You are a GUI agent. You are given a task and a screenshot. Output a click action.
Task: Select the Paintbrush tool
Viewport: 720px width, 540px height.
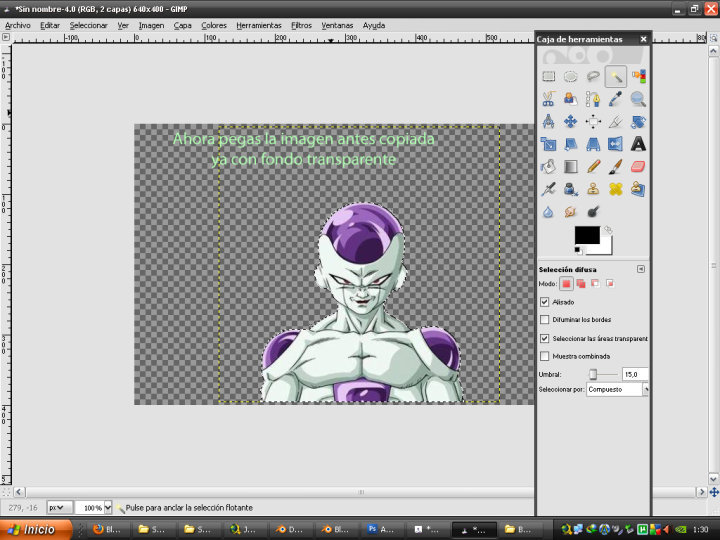coord(616,167)
